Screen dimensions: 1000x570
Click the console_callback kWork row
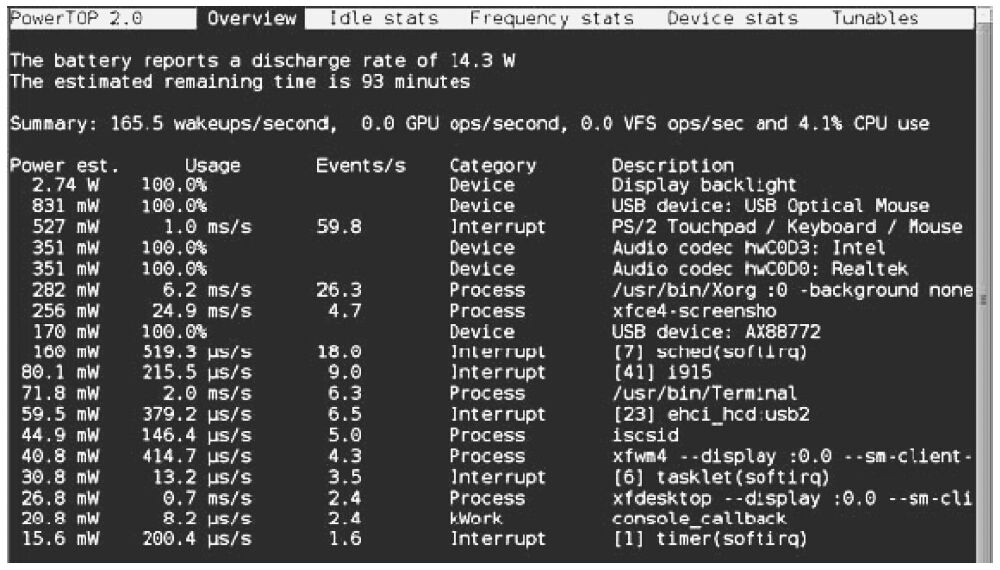[x=491, y=518]
